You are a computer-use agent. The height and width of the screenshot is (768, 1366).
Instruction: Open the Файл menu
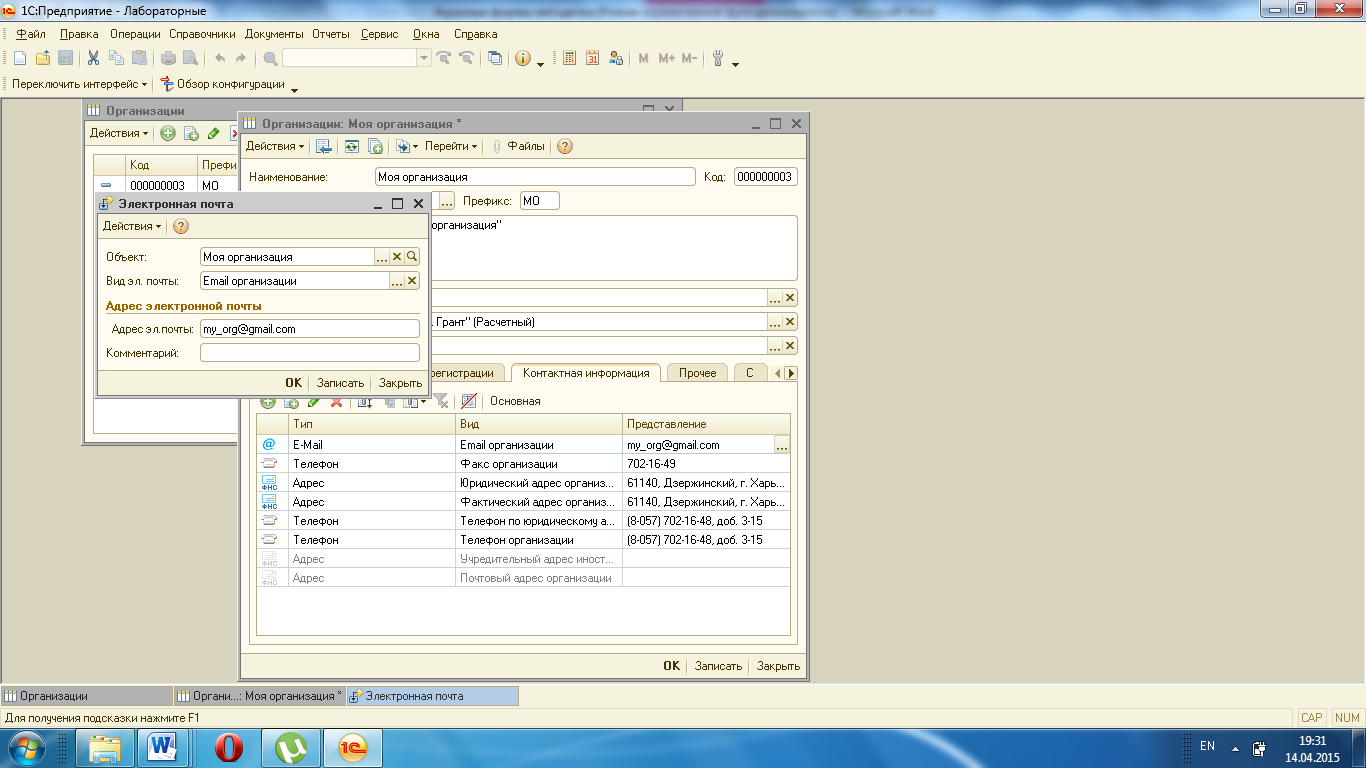(31, 34)
